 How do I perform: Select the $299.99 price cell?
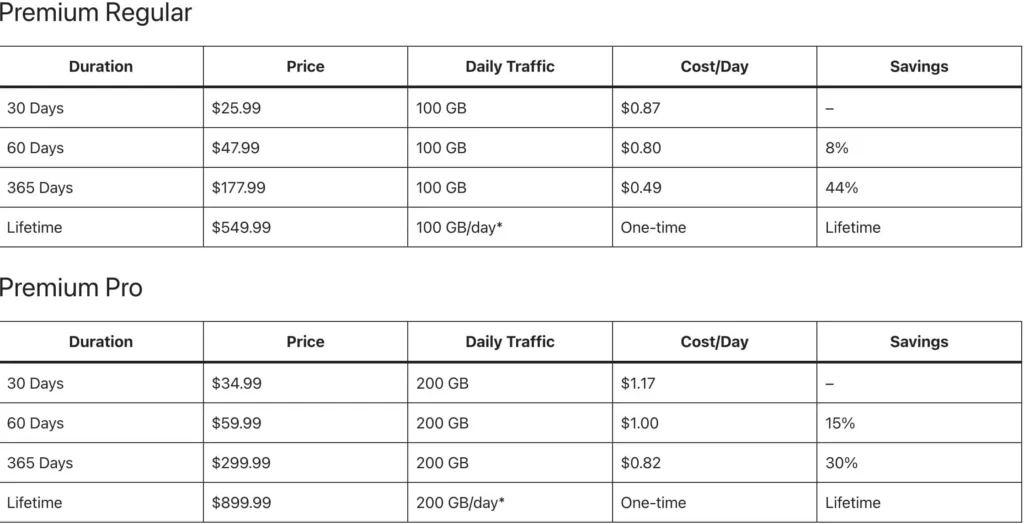(x=241, y=463)
